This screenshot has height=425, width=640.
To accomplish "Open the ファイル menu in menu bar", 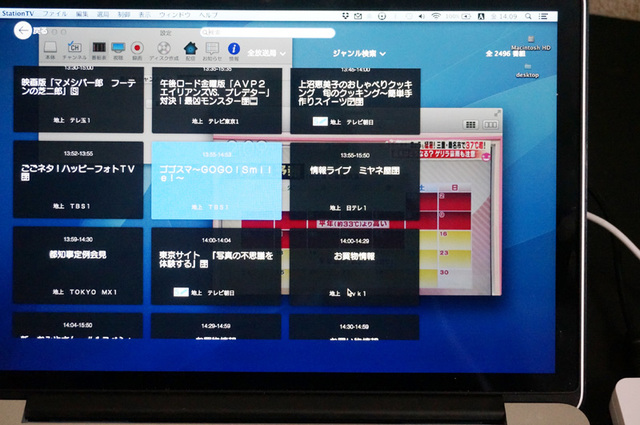I will coord(56,16).
